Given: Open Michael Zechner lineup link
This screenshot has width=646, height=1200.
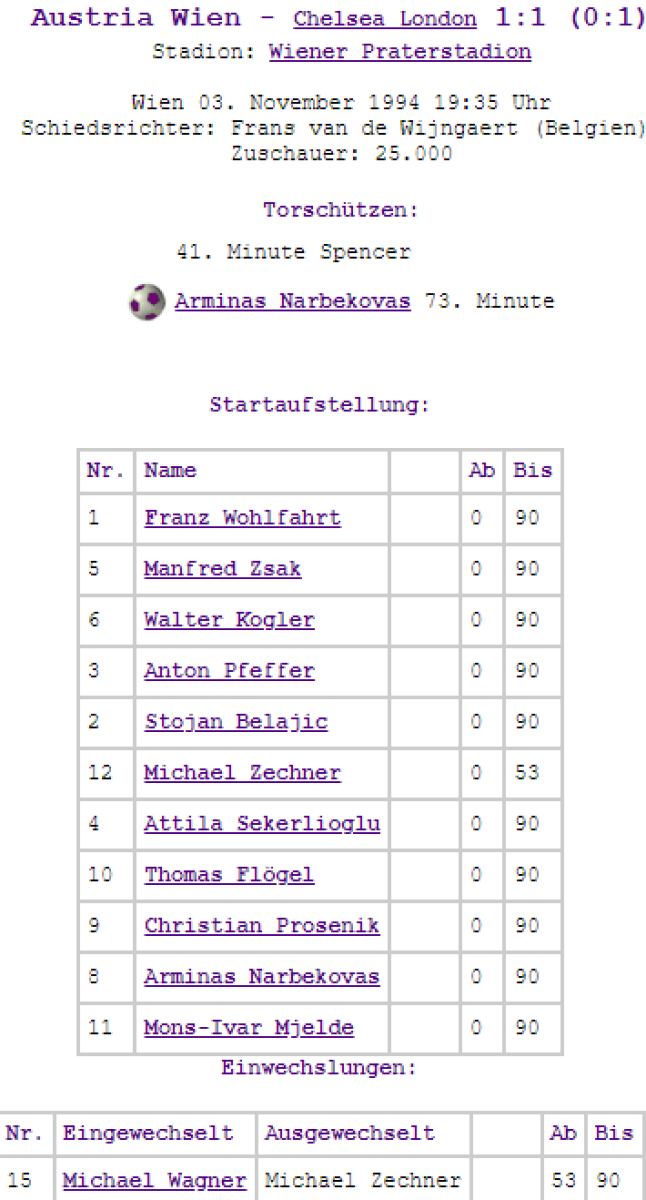Looking at the screenshot, I should click(242, 773).
